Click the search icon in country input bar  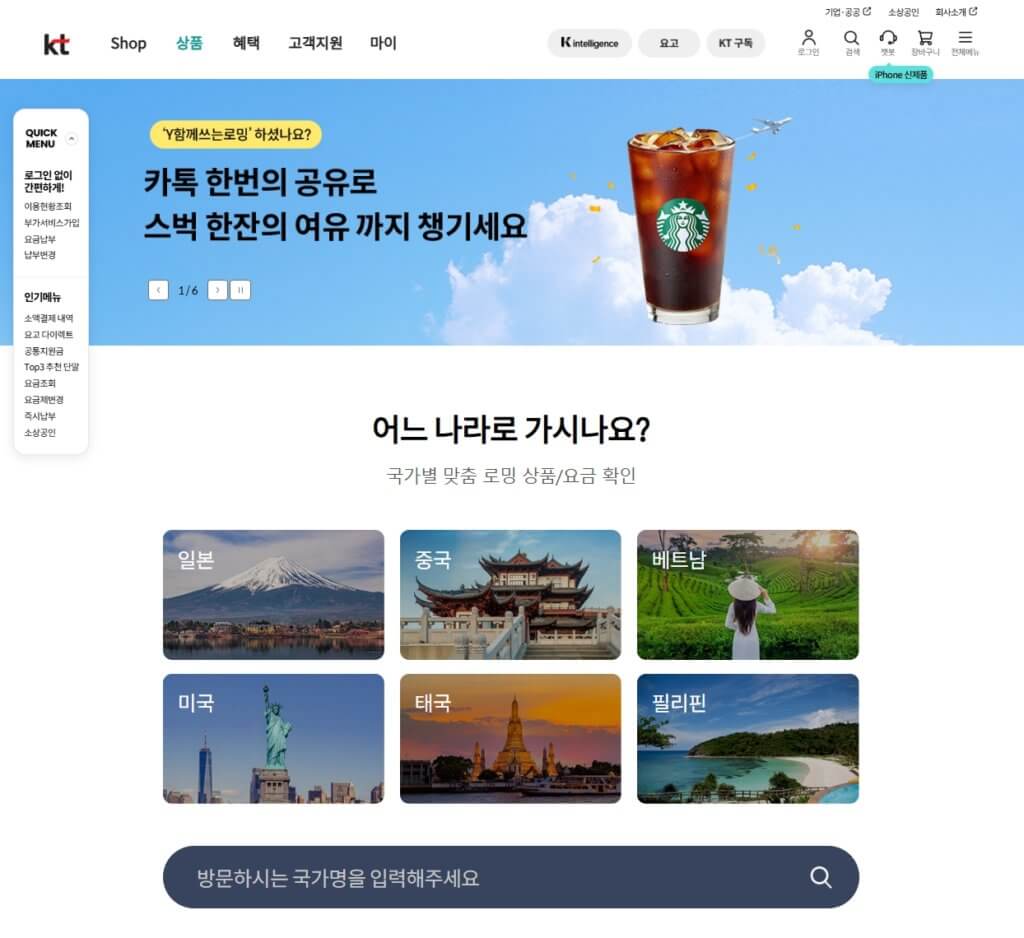tap(820, 877)
